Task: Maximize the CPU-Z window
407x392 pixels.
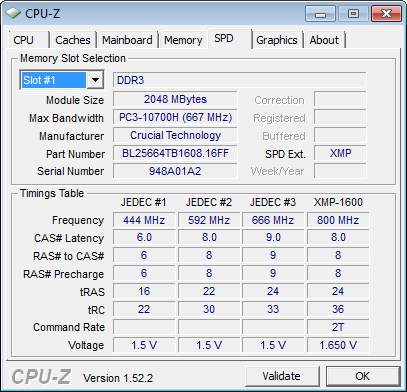Action: tap(353, 14)
